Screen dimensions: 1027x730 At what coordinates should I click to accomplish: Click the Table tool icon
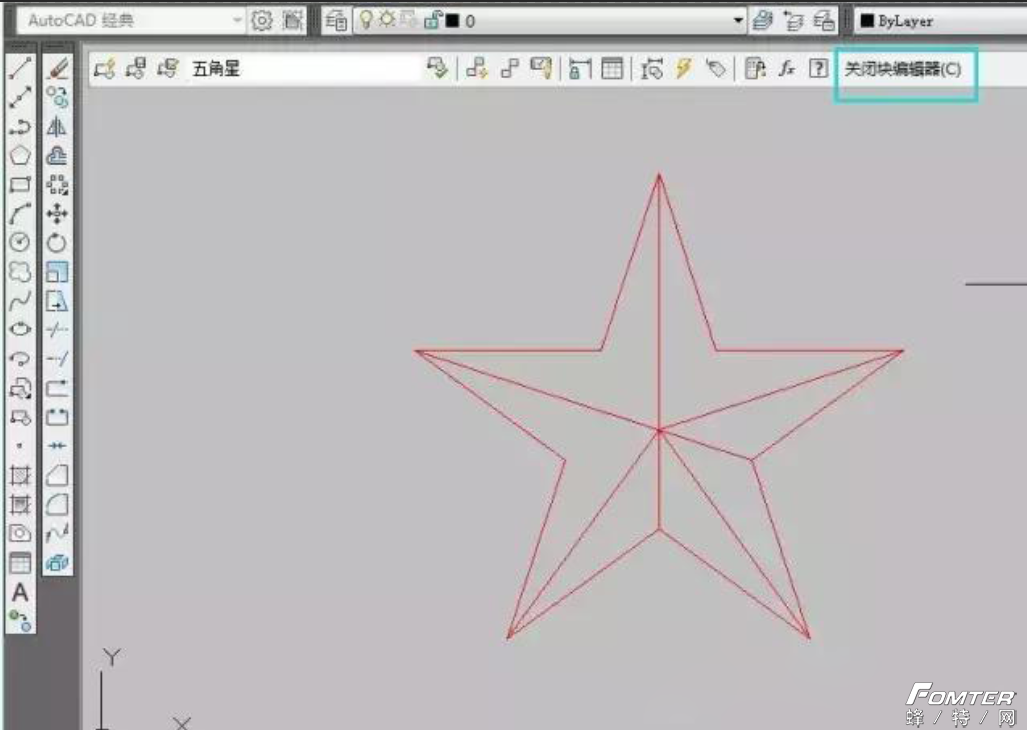(x=20, y=562)
